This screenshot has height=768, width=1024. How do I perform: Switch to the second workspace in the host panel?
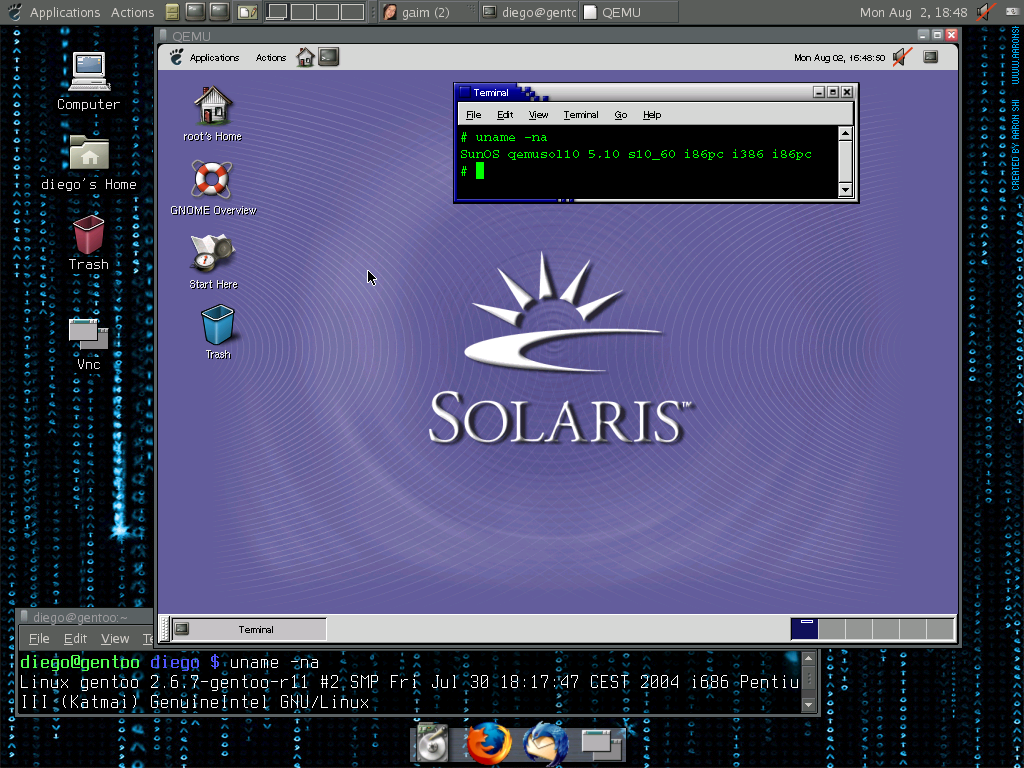(x=302, y=12)
